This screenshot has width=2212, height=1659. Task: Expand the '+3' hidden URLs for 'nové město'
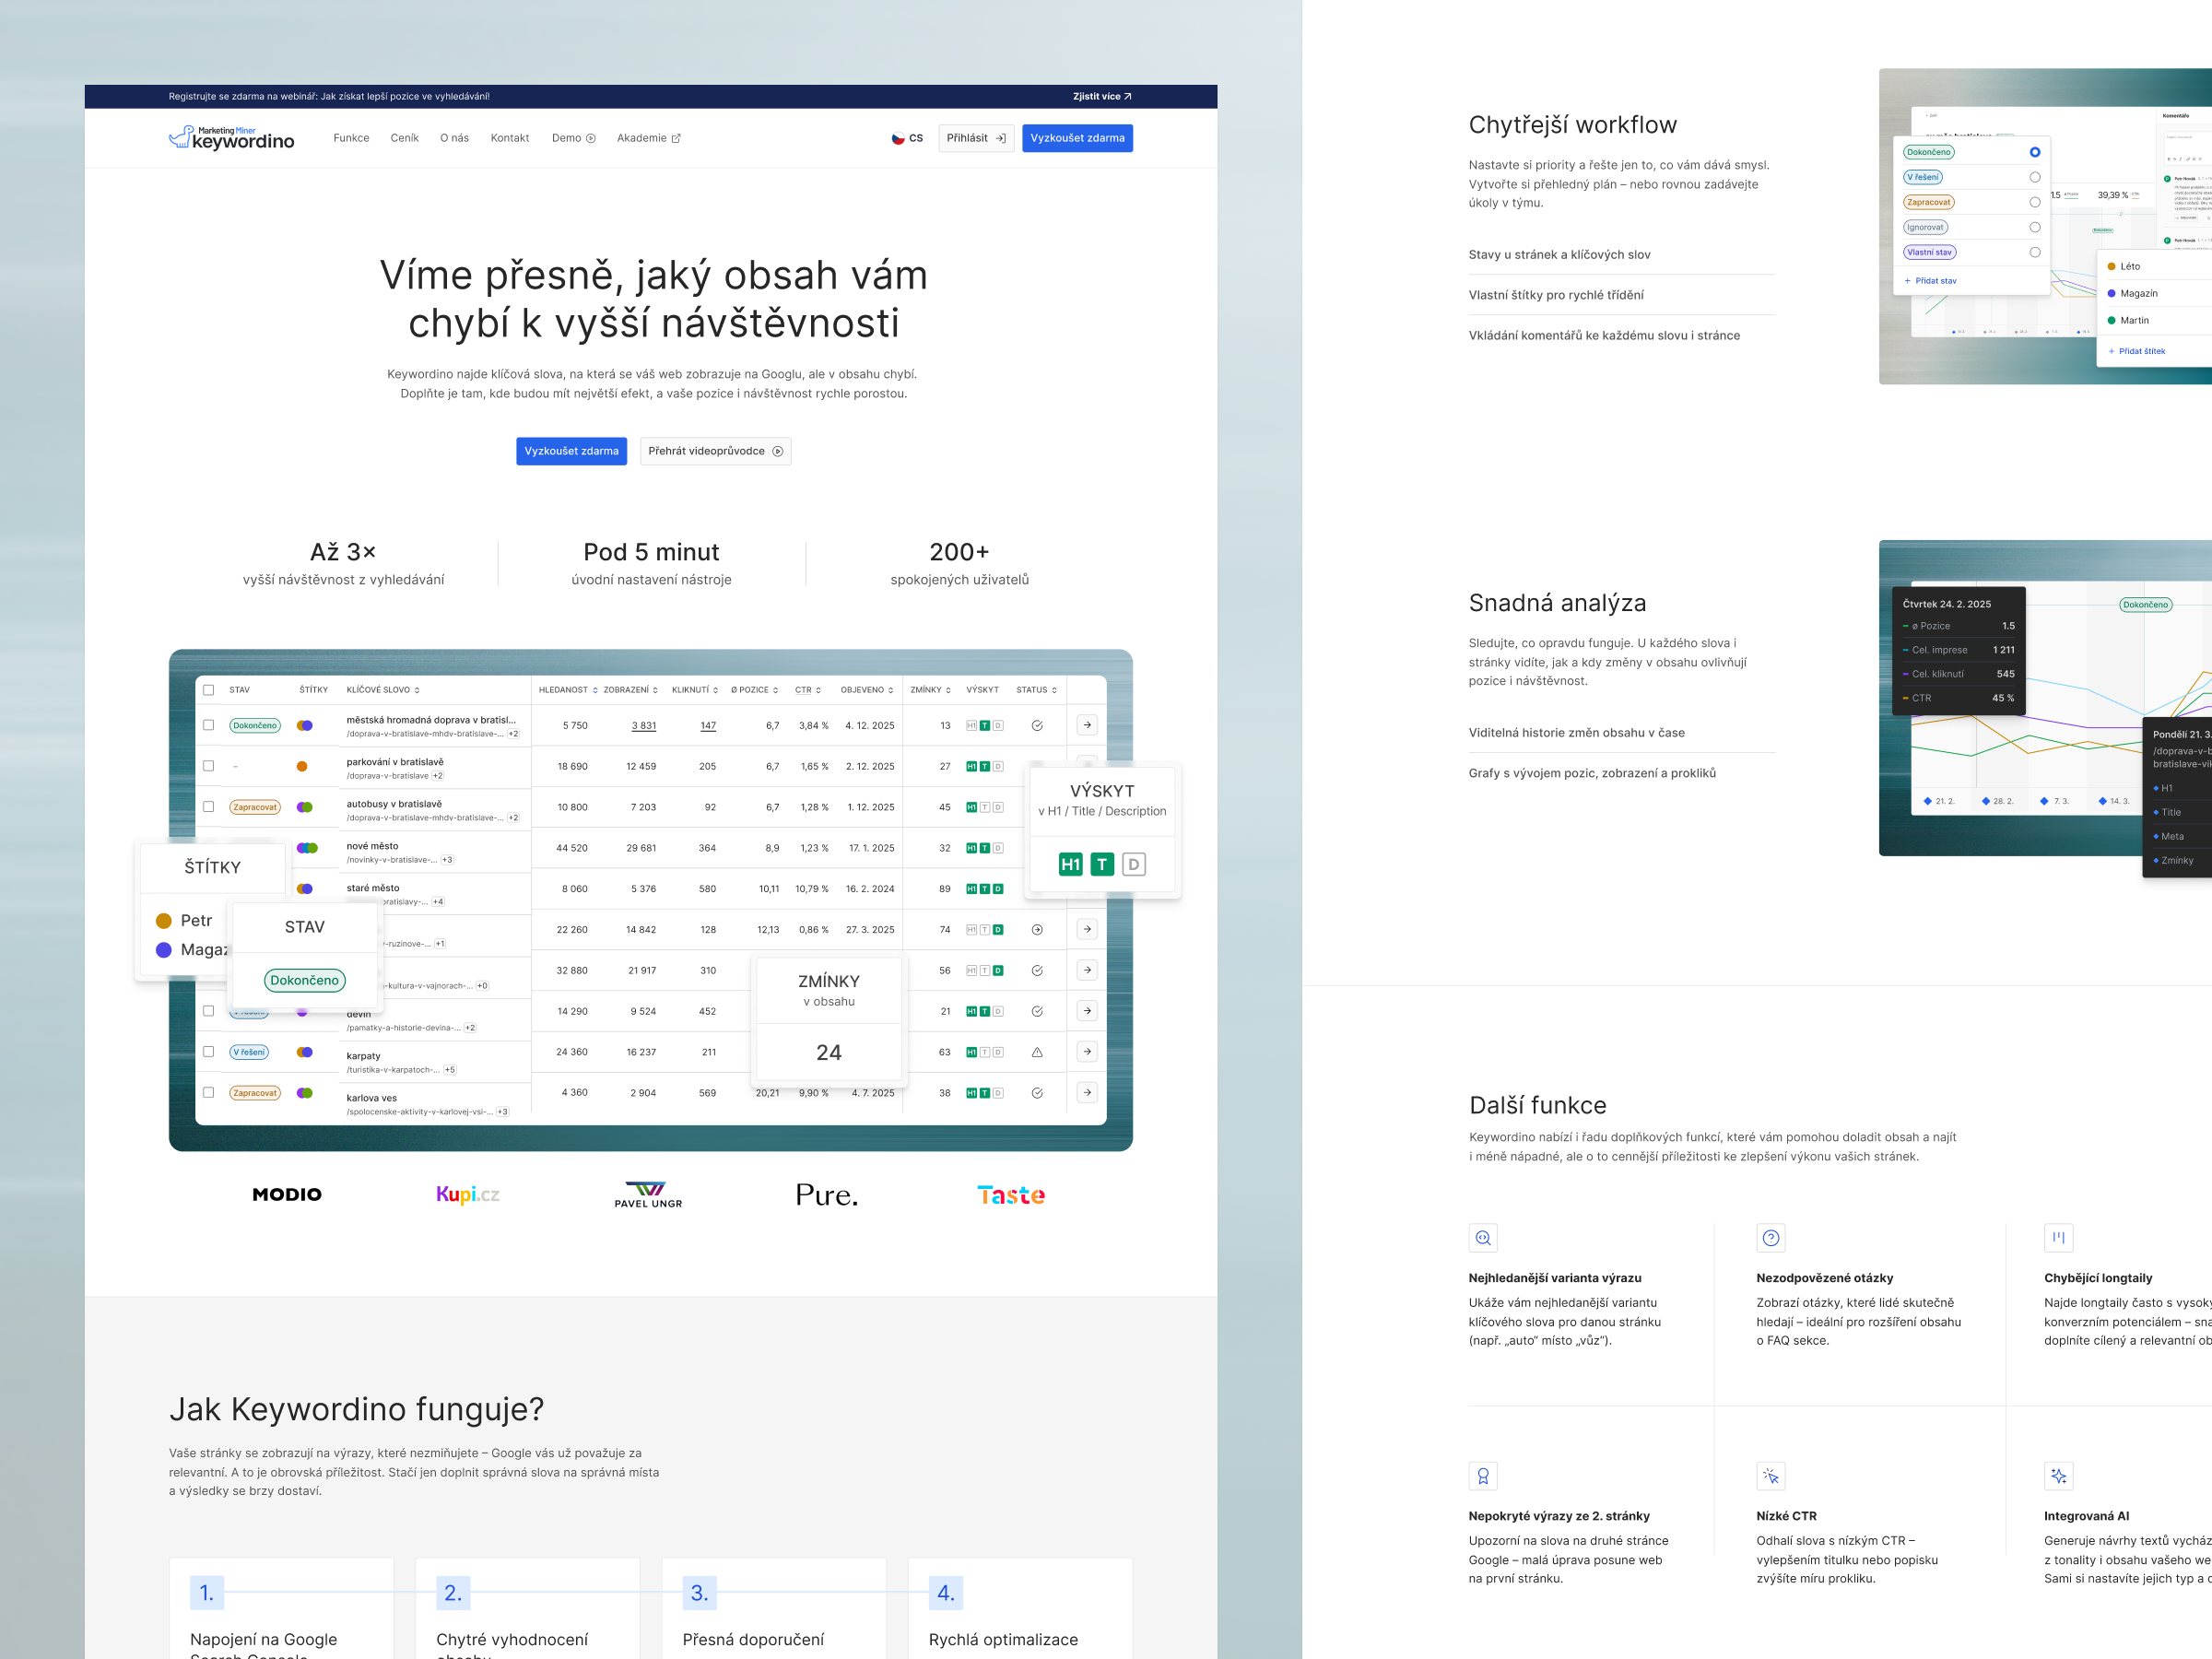(x=447, y=860)
